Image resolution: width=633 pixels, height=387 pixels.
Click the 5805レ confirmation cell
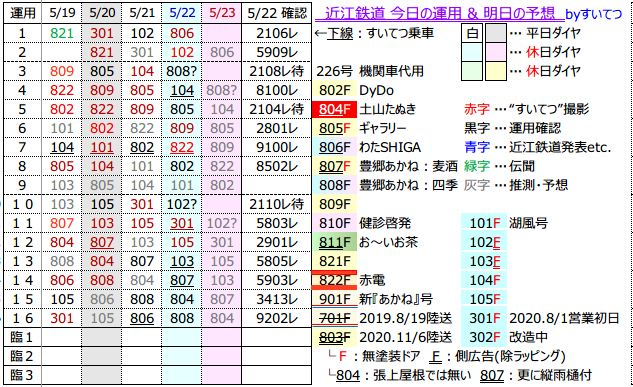coord(277,261)
